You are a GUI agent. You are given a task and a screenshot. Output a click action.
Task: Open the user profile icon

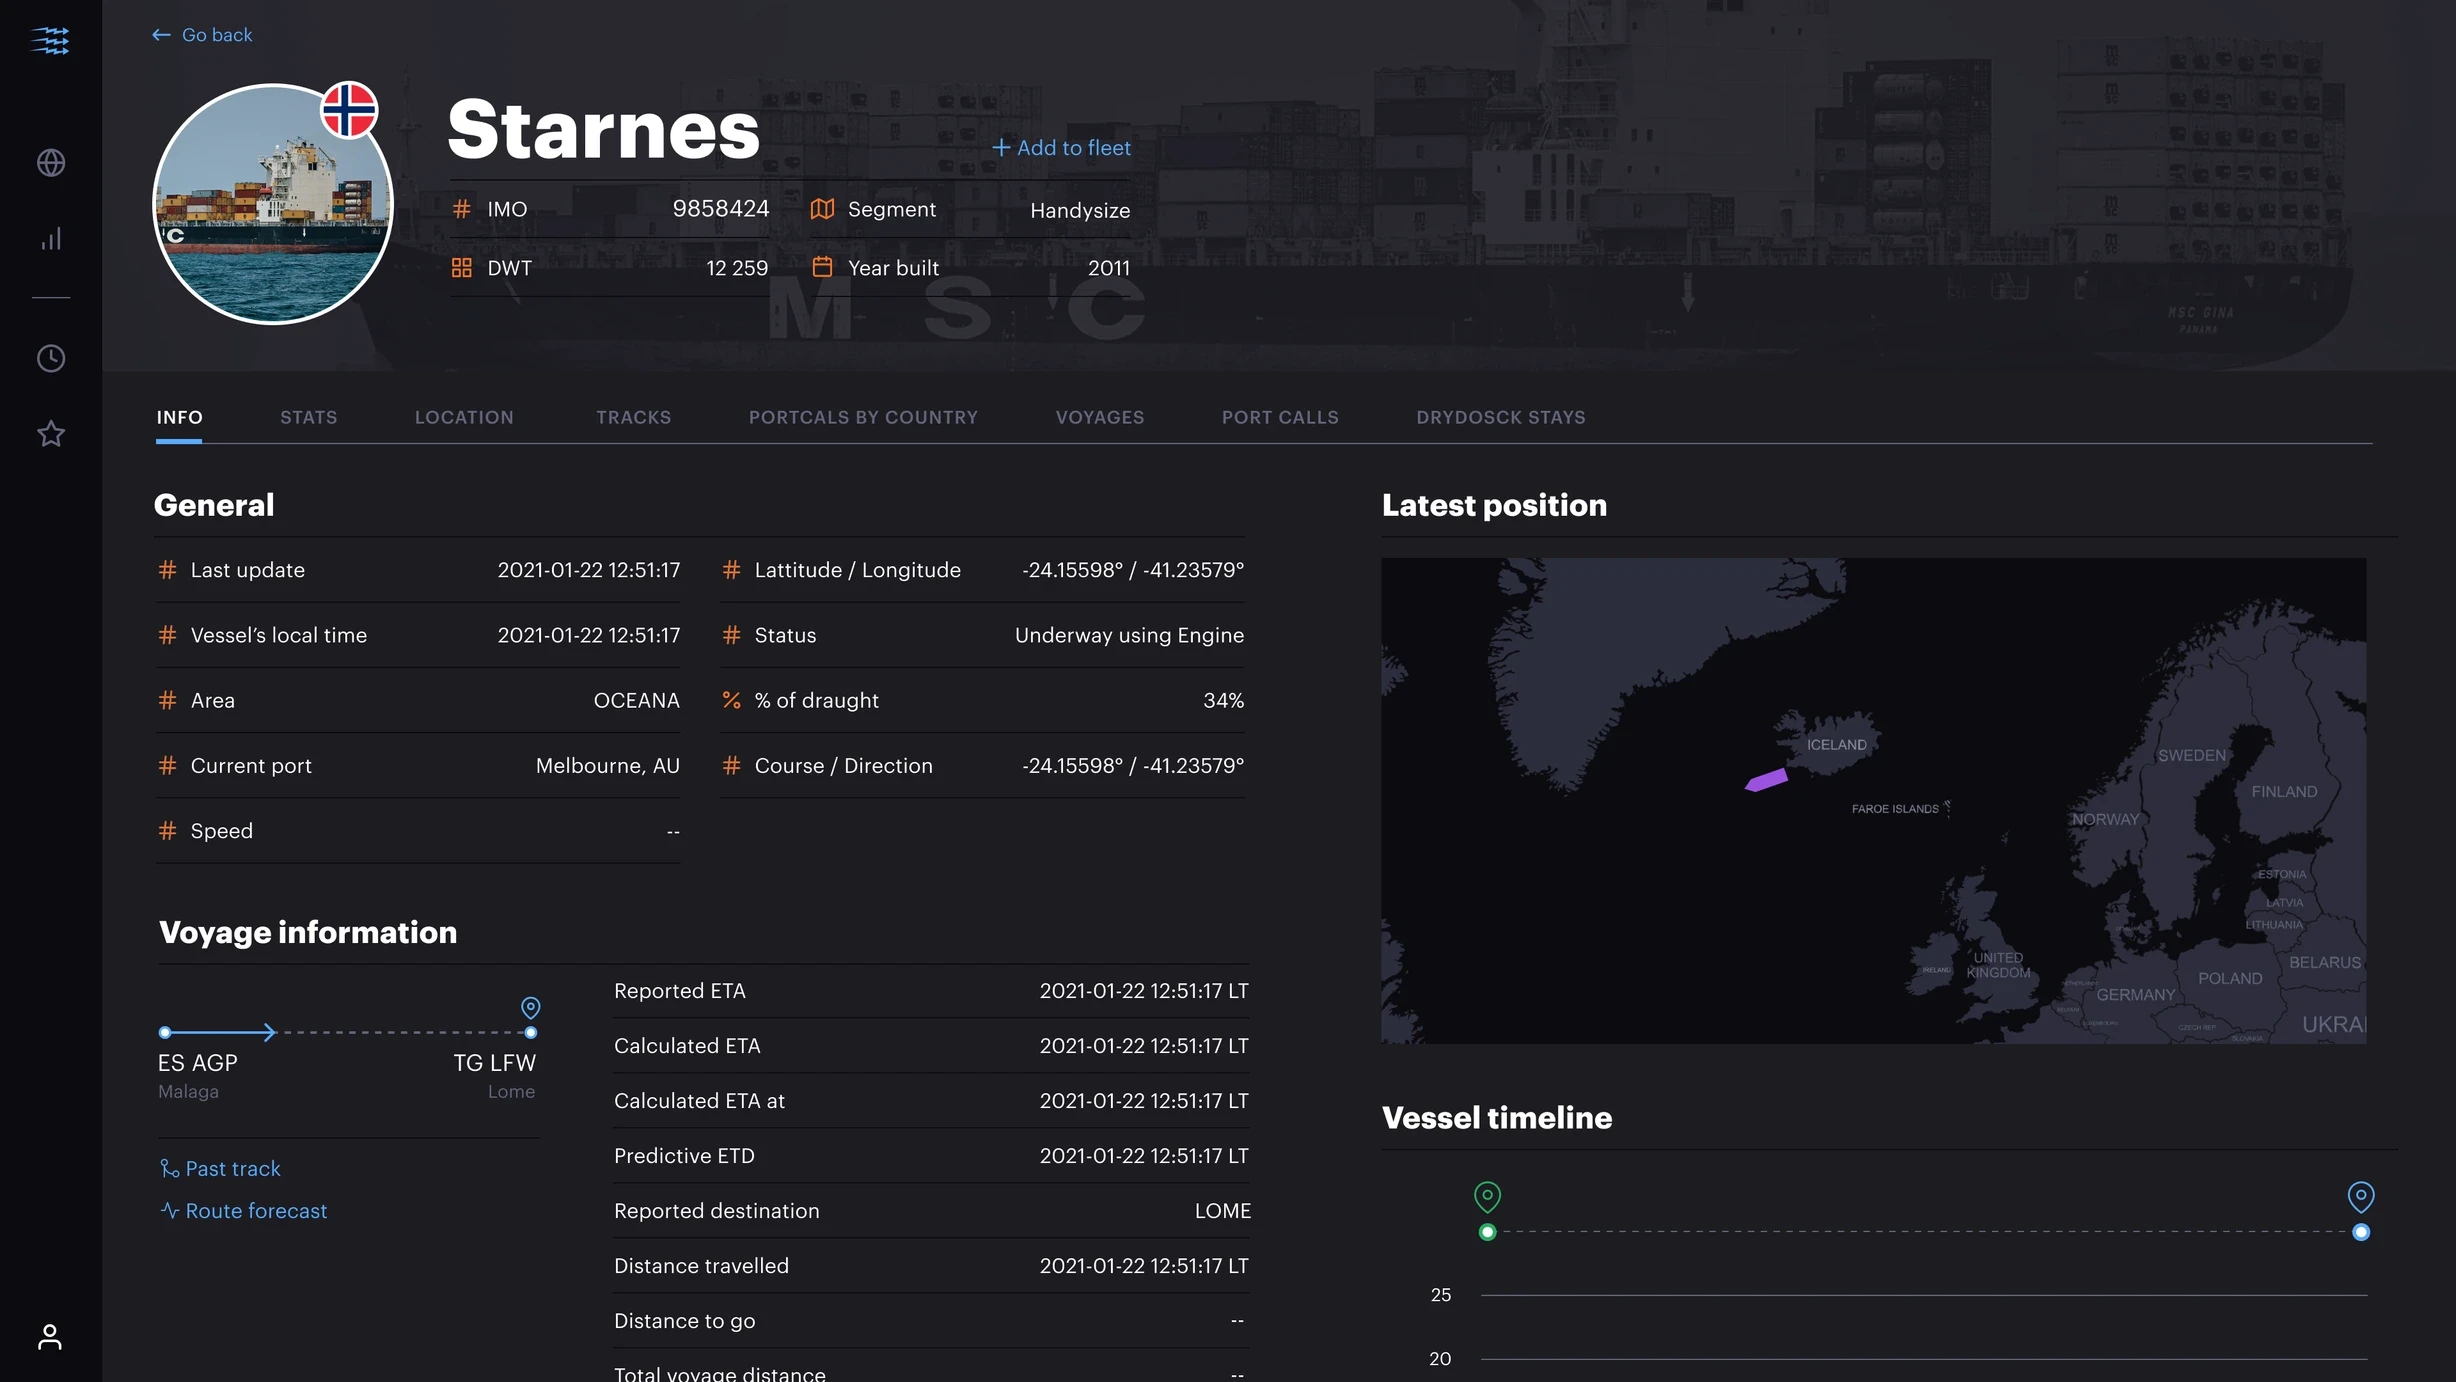click(x=50, y=1337)
